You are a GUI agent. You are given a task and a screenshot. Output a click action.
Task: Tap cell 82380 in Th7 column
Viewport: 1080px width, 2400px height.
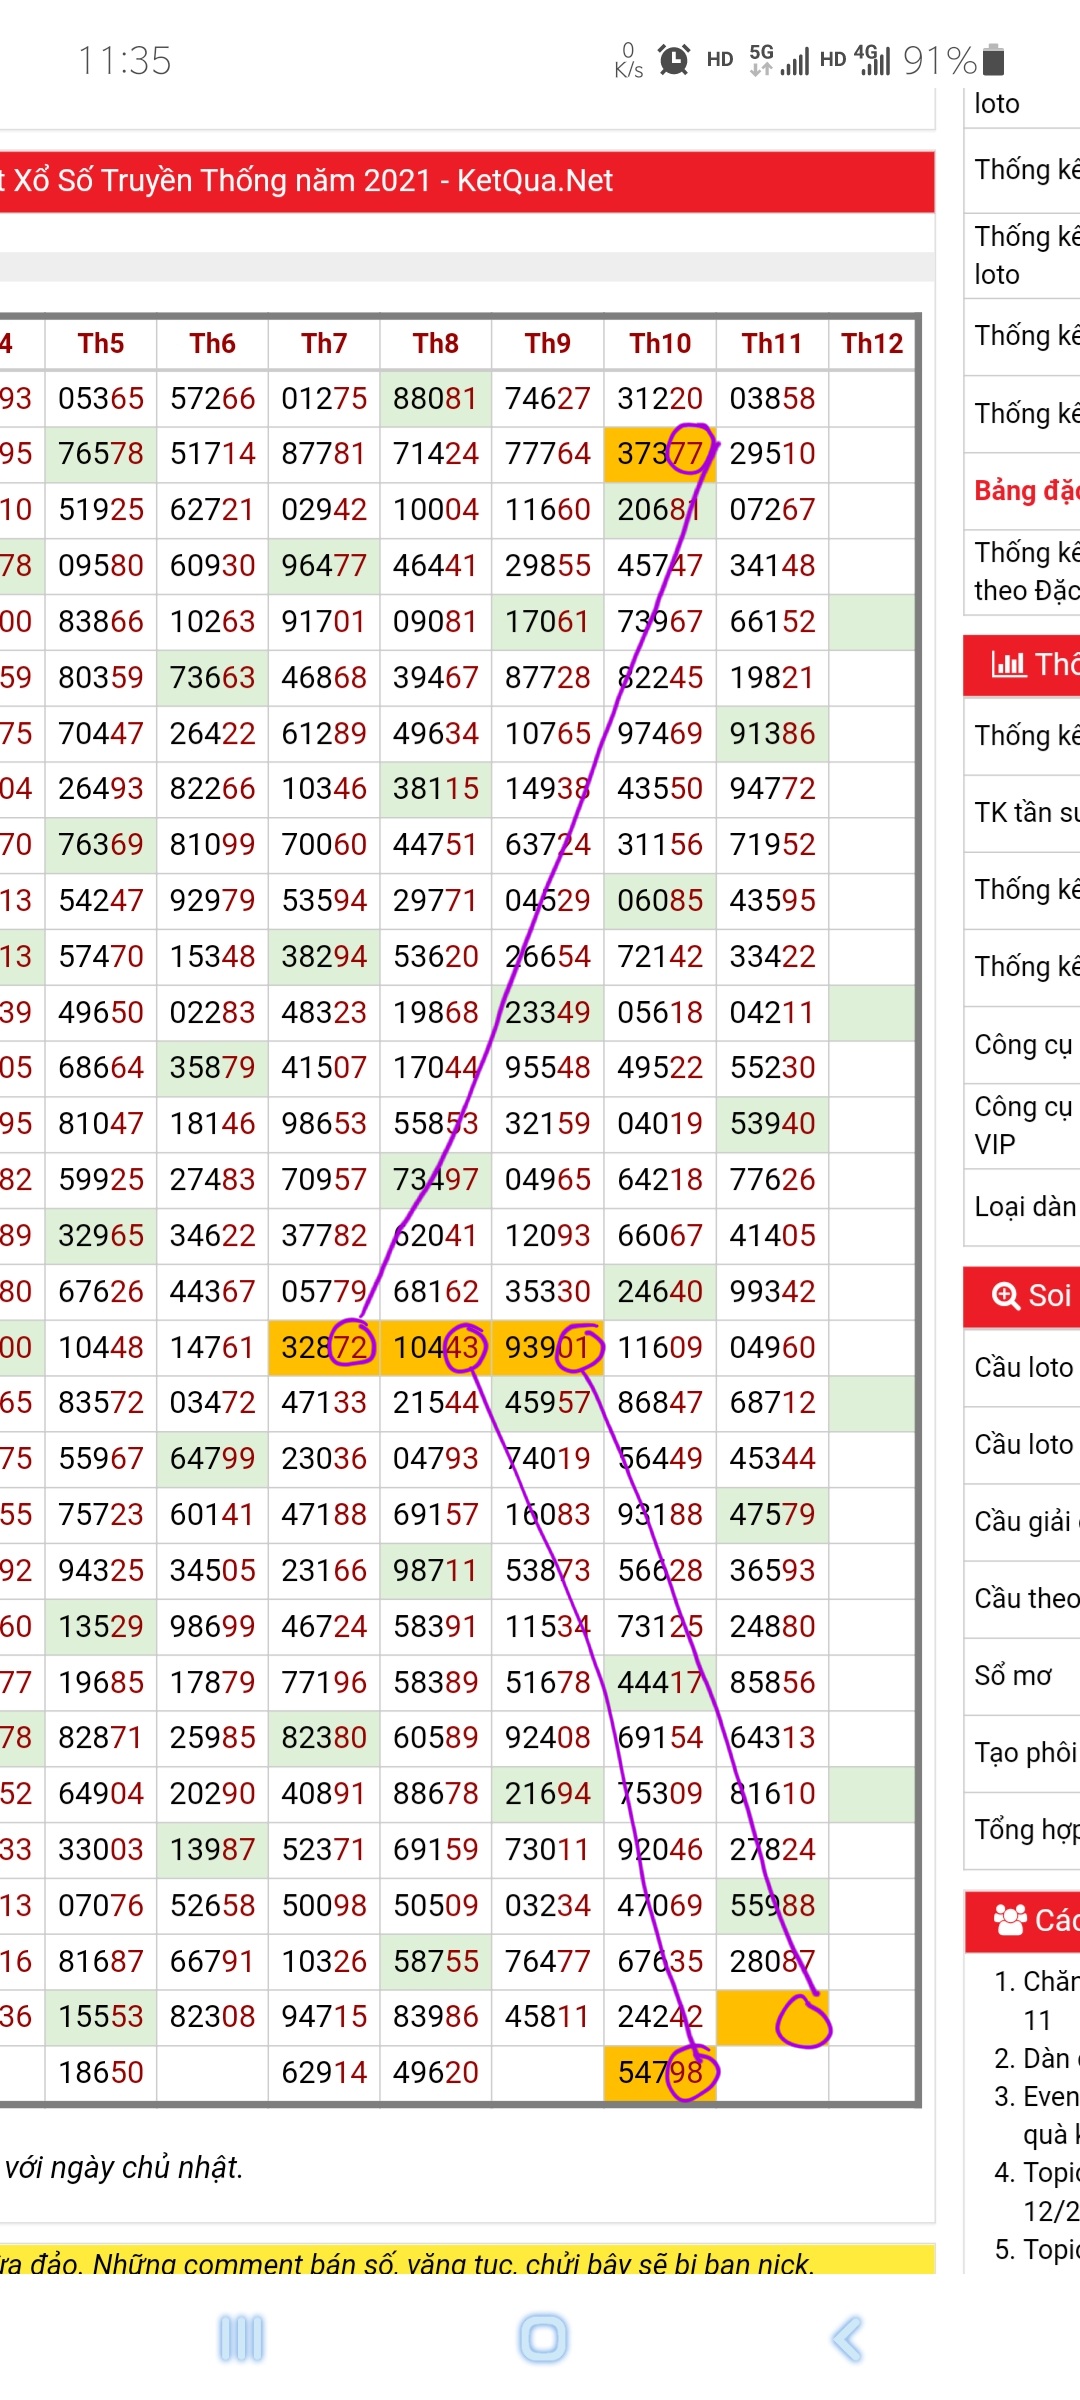coord(324,1737)
